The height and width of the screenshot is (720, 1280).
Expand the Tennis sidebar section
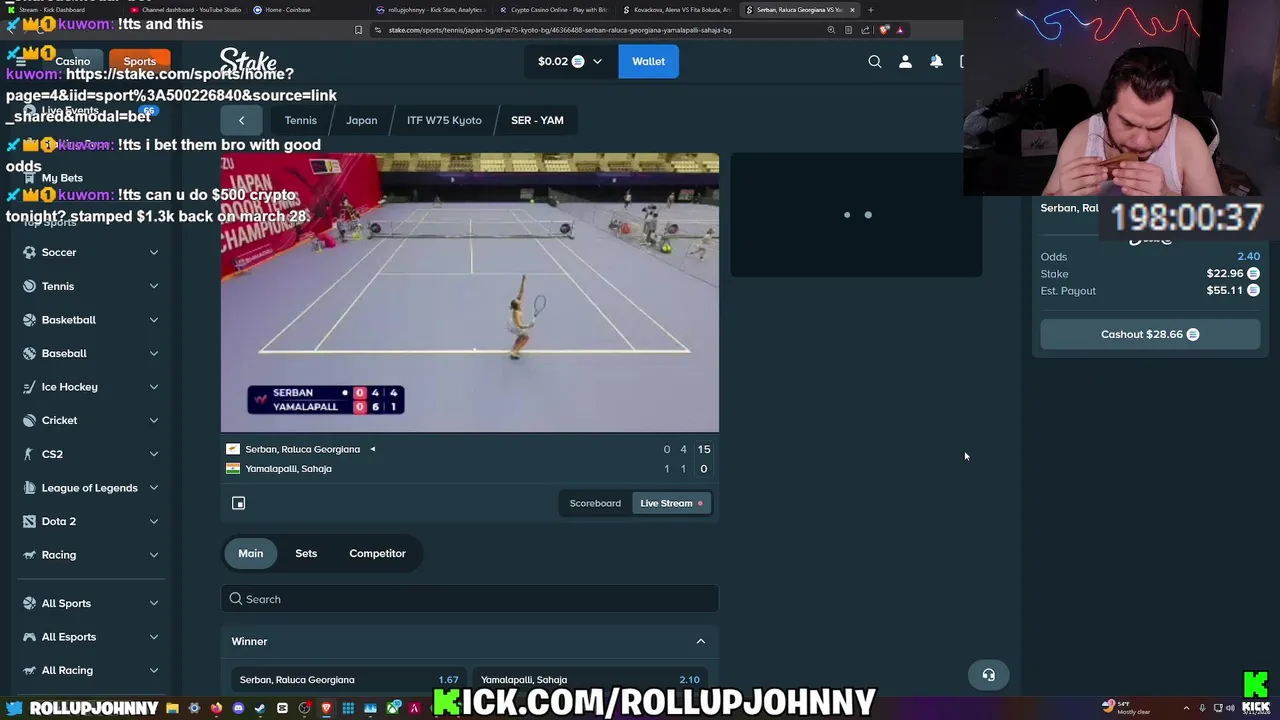154,286
